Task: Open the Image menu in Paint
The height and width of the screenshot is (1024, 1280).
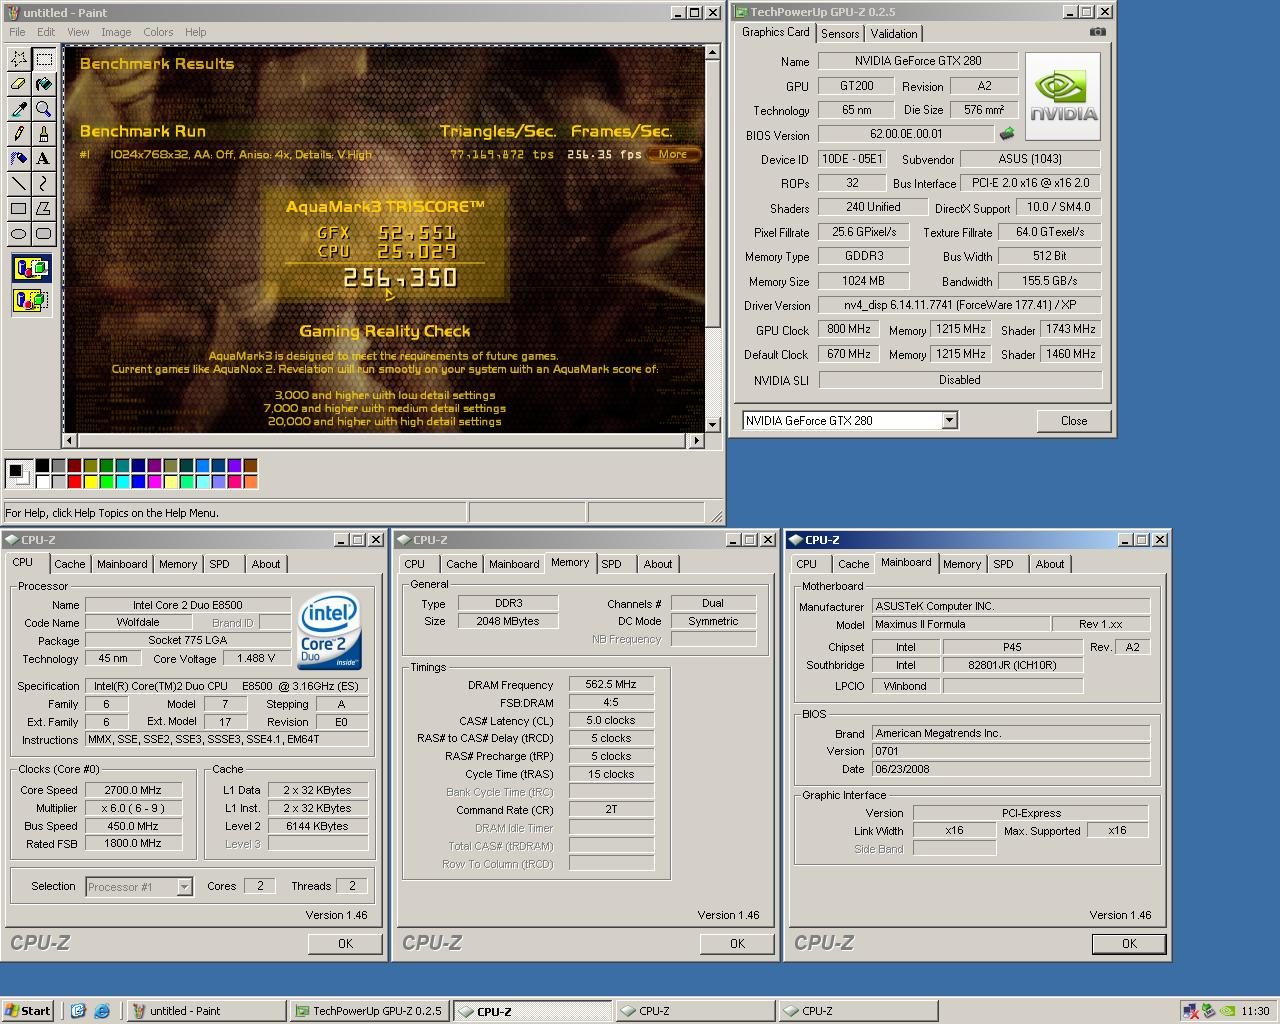Action: tap(116, 32)
